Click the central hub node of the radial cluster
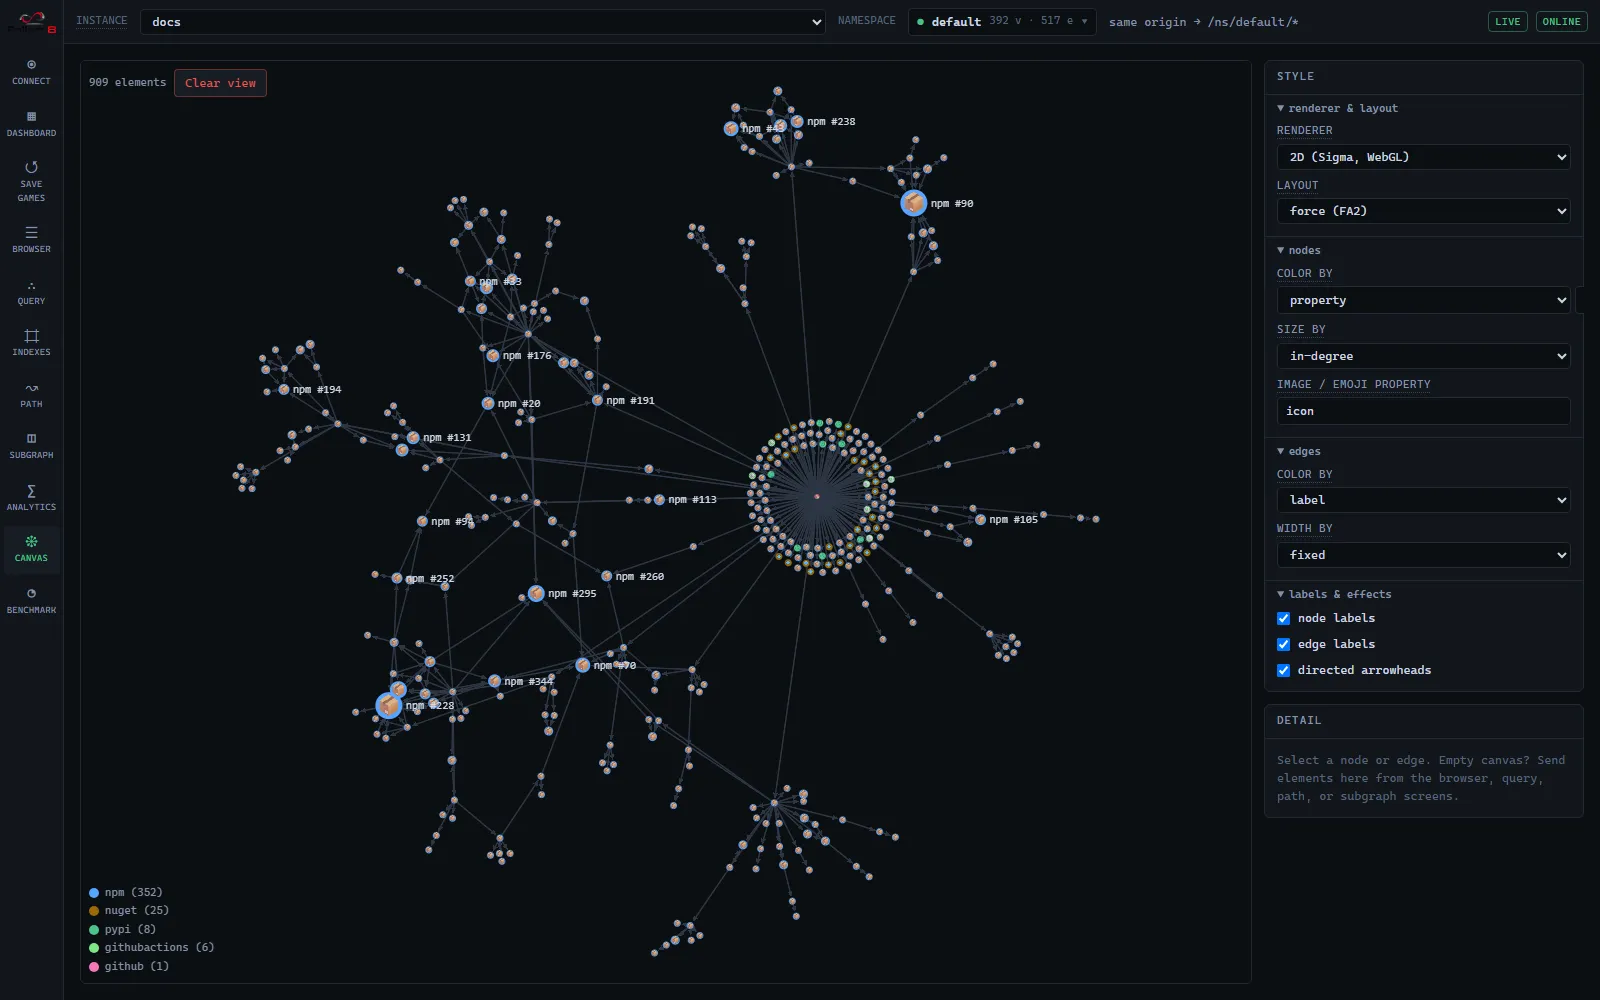This screenshot has height=1000, width=1600. pyautogui.click(x=817, y=496)
